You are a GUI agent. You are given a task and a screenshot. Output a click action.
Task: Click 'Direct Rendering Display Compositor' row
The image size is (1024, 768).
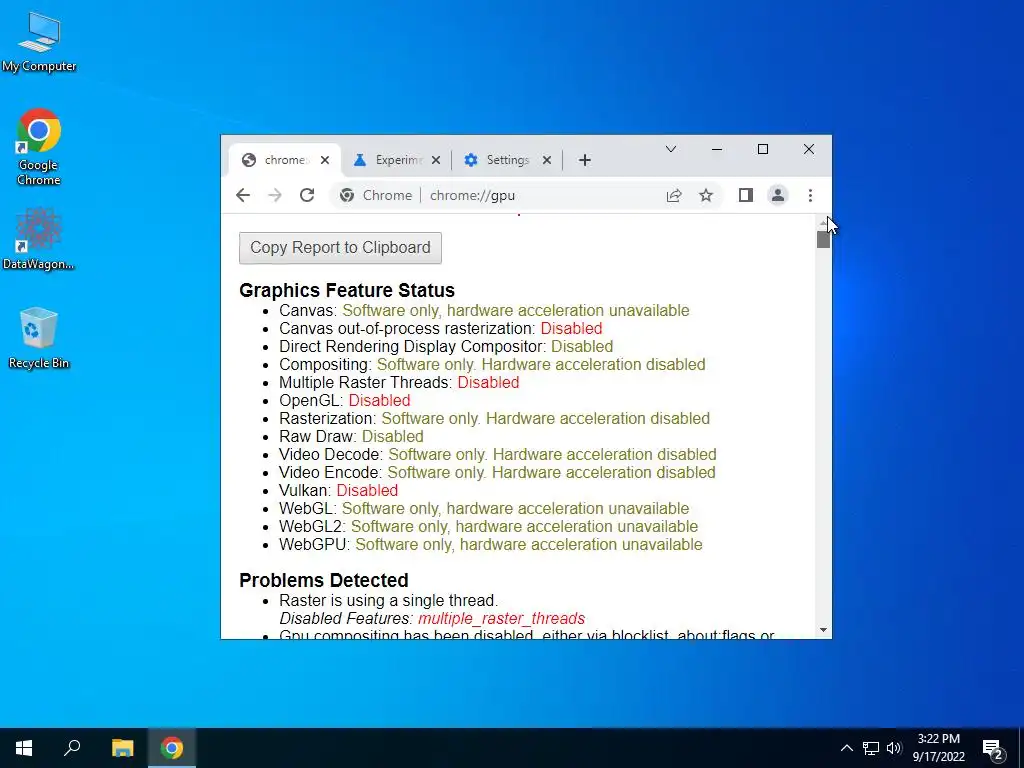click(446, 347)
